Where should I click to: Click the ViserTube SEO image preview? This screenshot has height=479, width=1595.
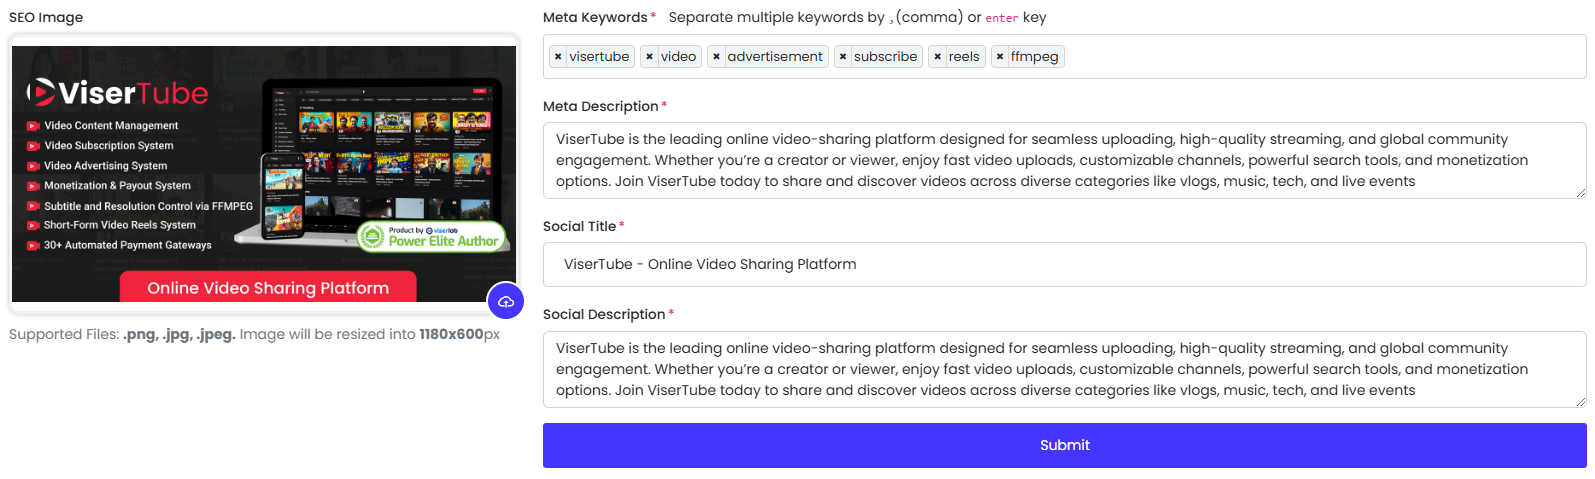(x=264, y=172)
